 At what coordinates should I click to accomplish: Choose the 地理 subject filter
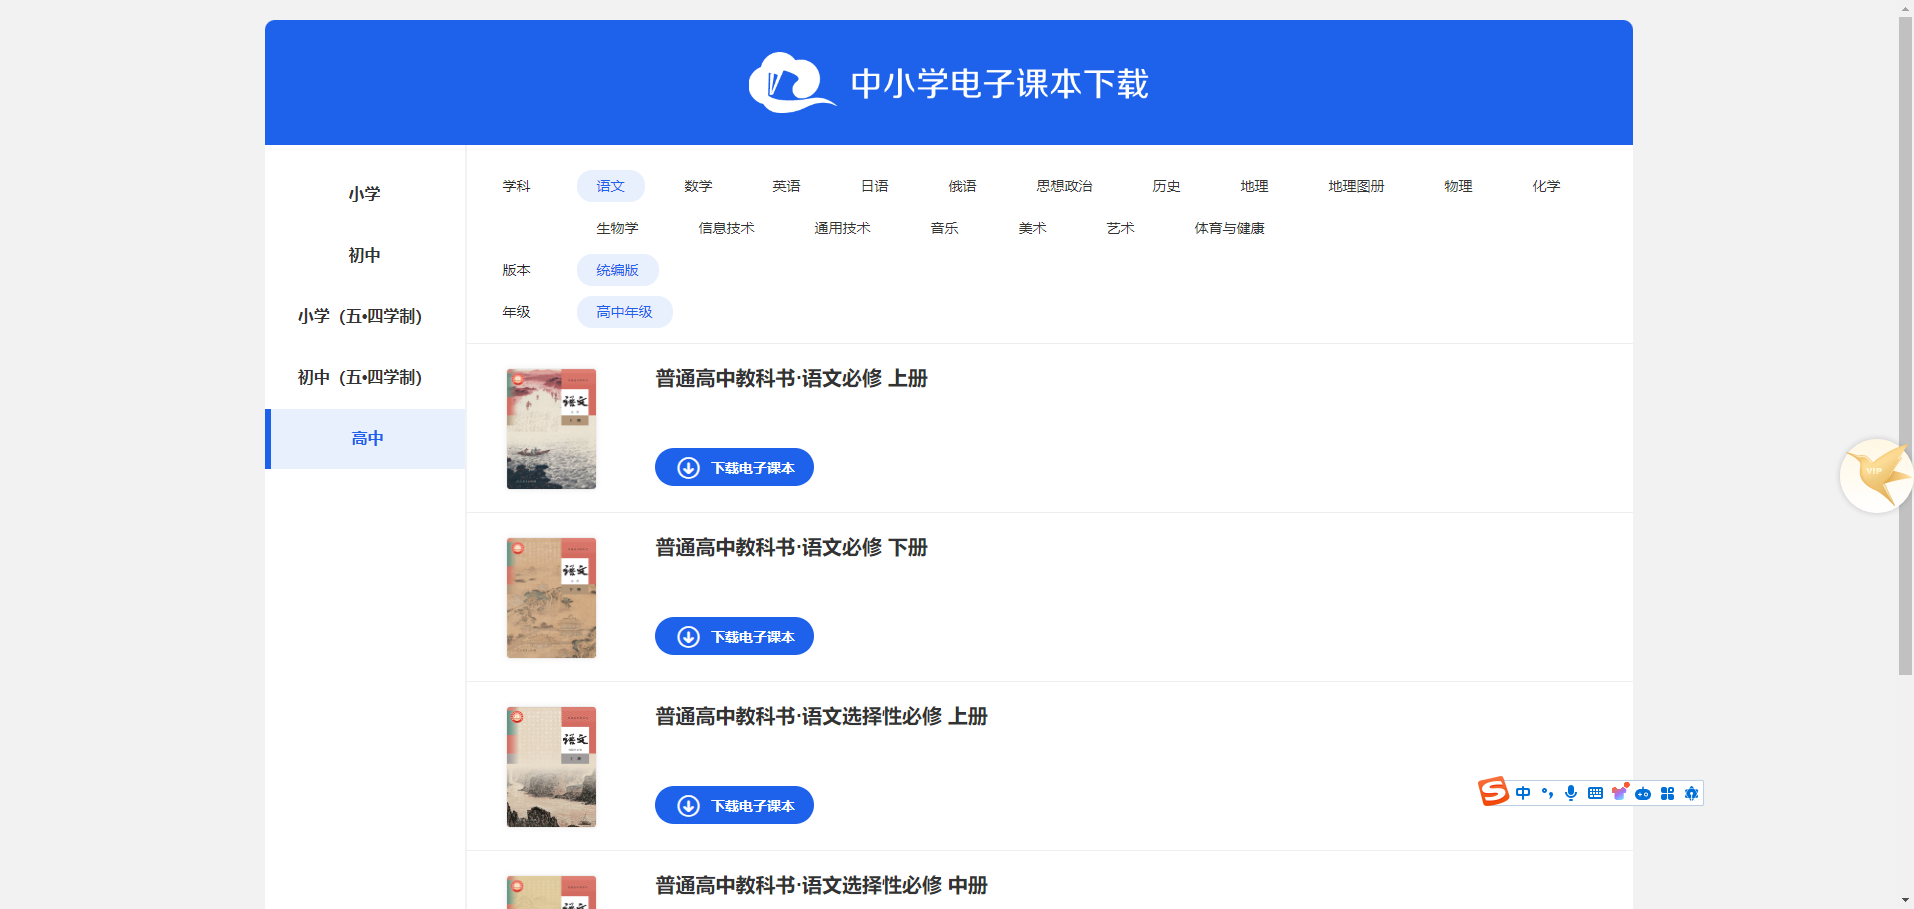click(x=1254, y=186)
